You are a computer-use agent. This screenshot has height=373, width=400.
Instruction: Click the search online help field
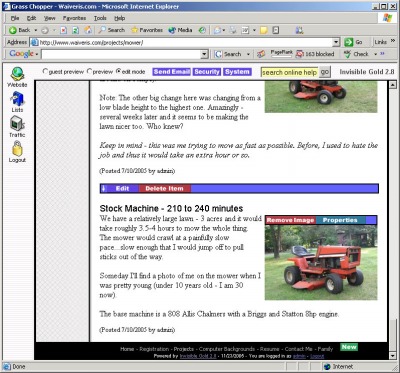[290, 72]
